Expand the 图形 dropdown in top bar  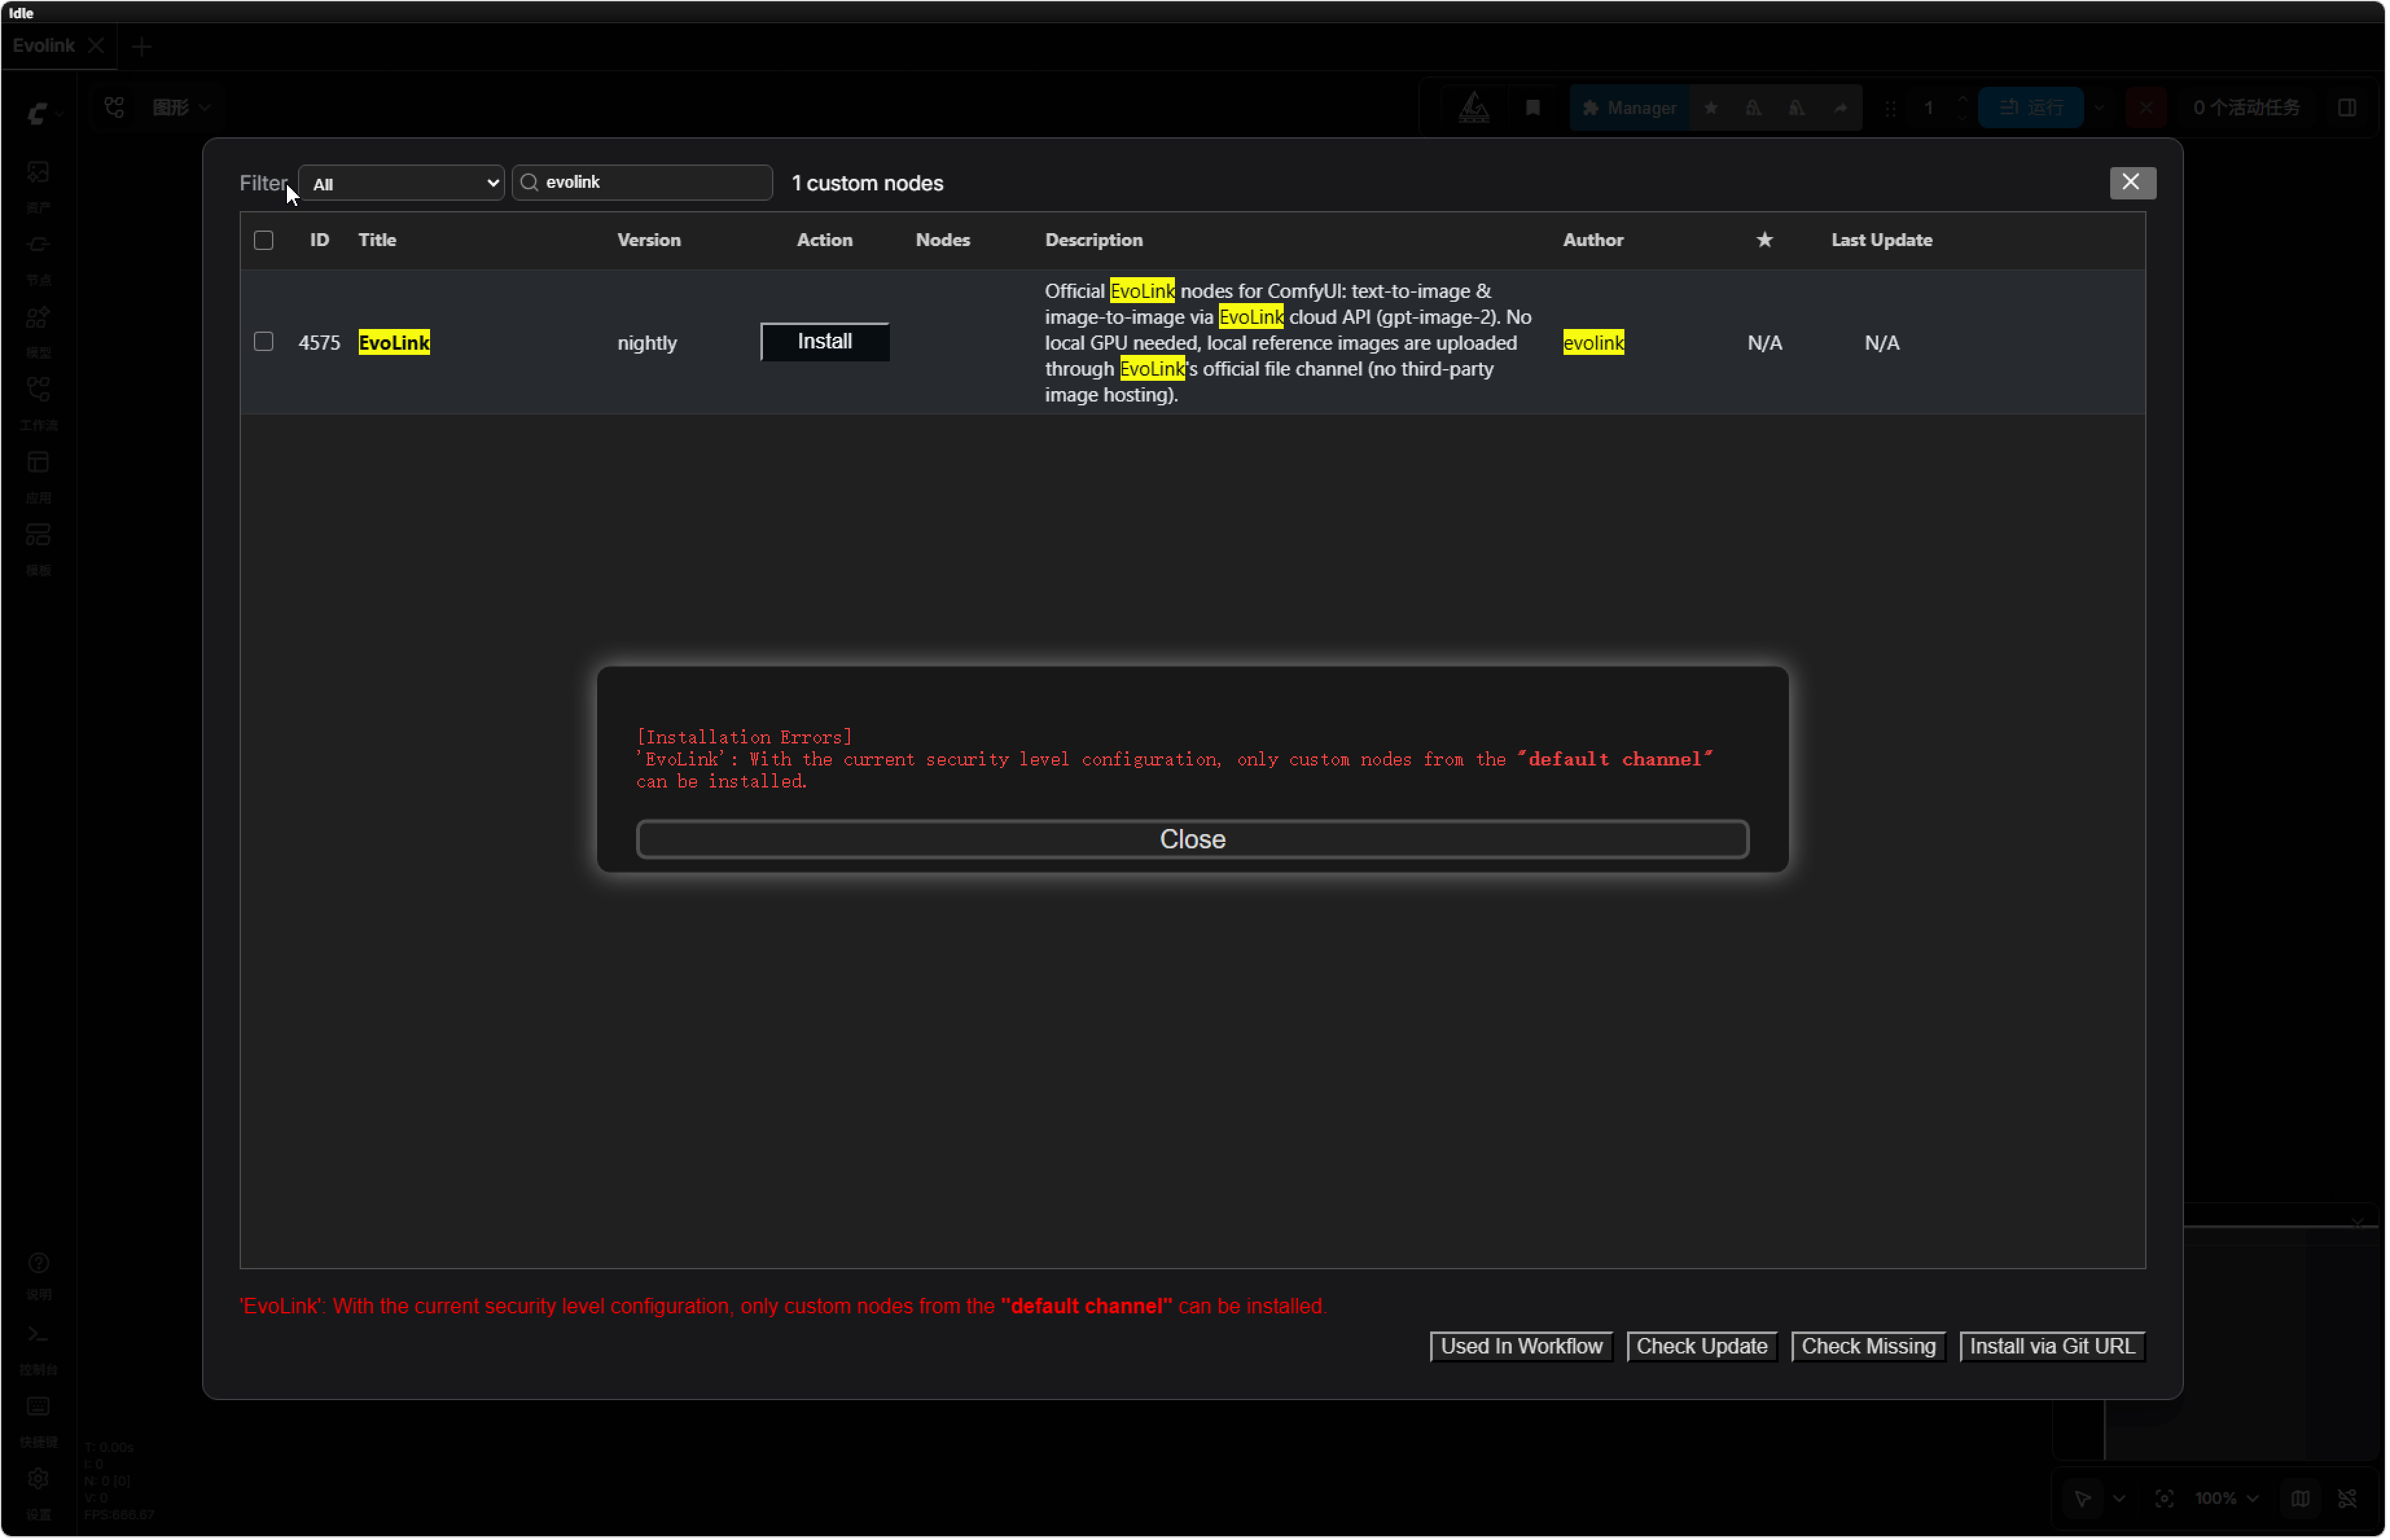tap(182, 107)
